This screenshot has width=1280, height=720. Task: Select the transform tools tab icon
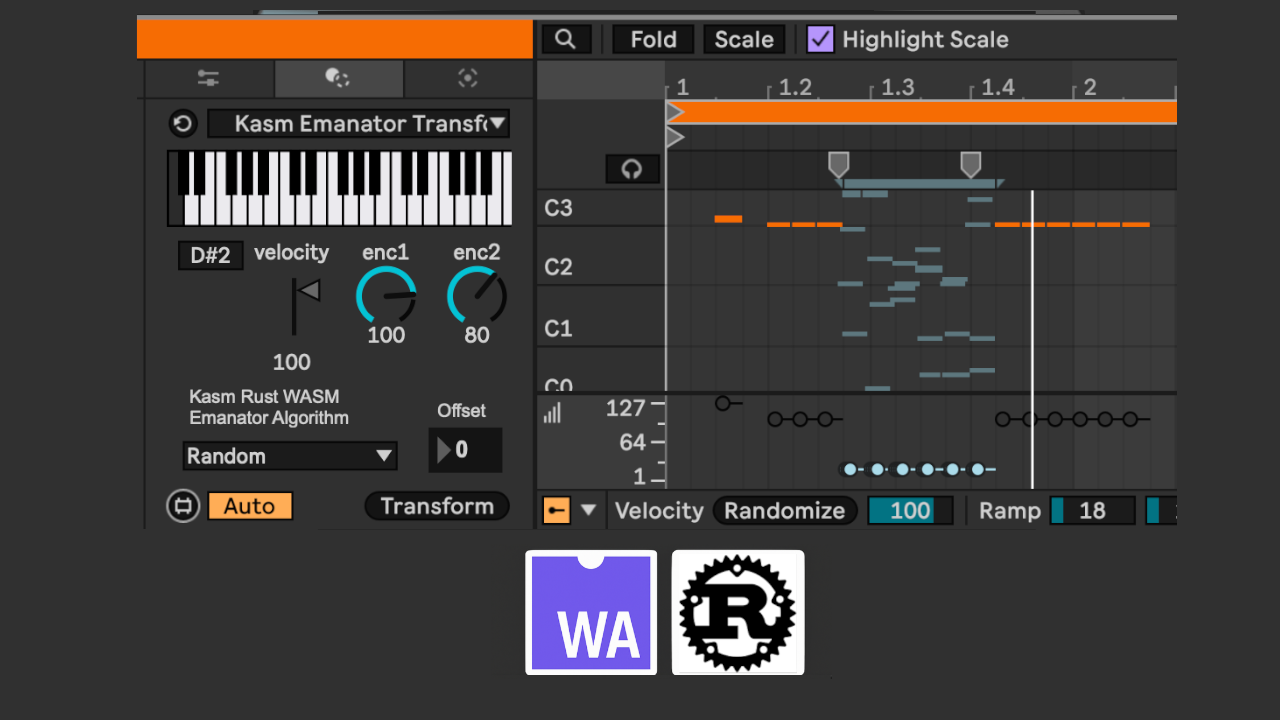pos(338,79)
